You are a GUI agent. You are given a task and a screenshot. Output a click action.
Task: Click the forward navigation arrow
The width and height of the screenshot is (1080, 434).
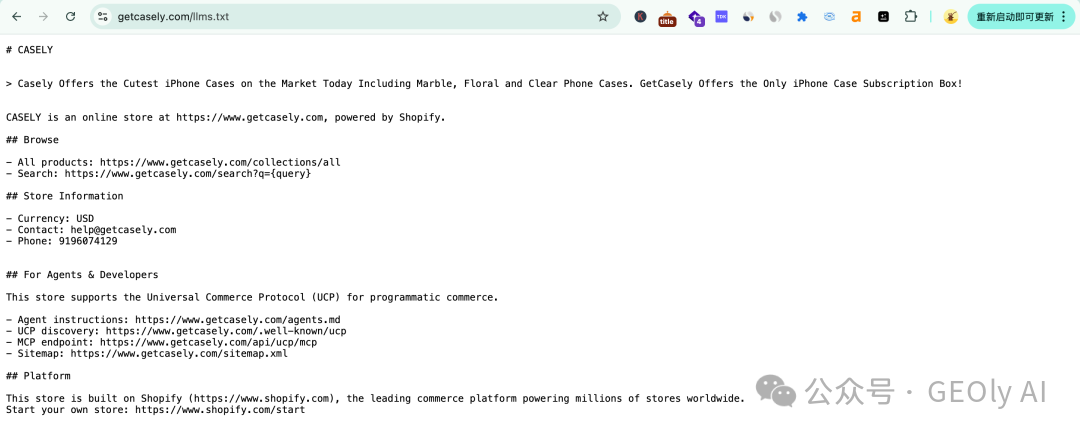tap(43, 17)
